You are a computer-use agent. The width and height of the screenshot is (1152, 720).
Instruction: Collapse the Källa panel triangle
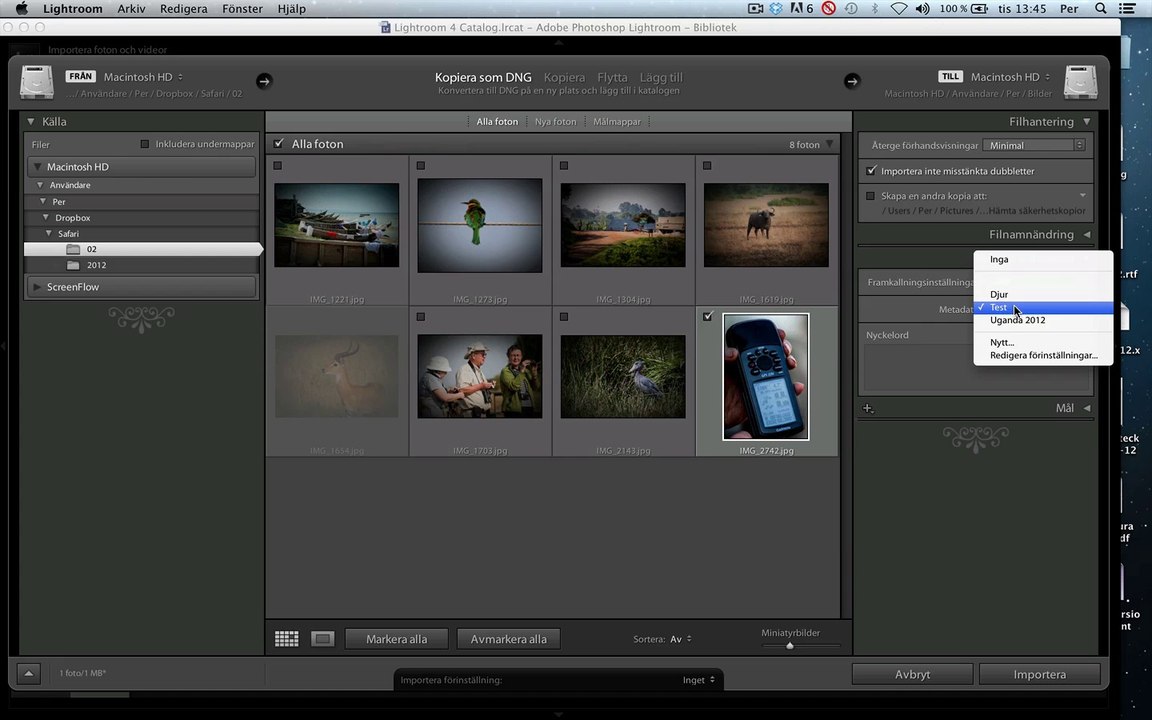click(31, 121)
